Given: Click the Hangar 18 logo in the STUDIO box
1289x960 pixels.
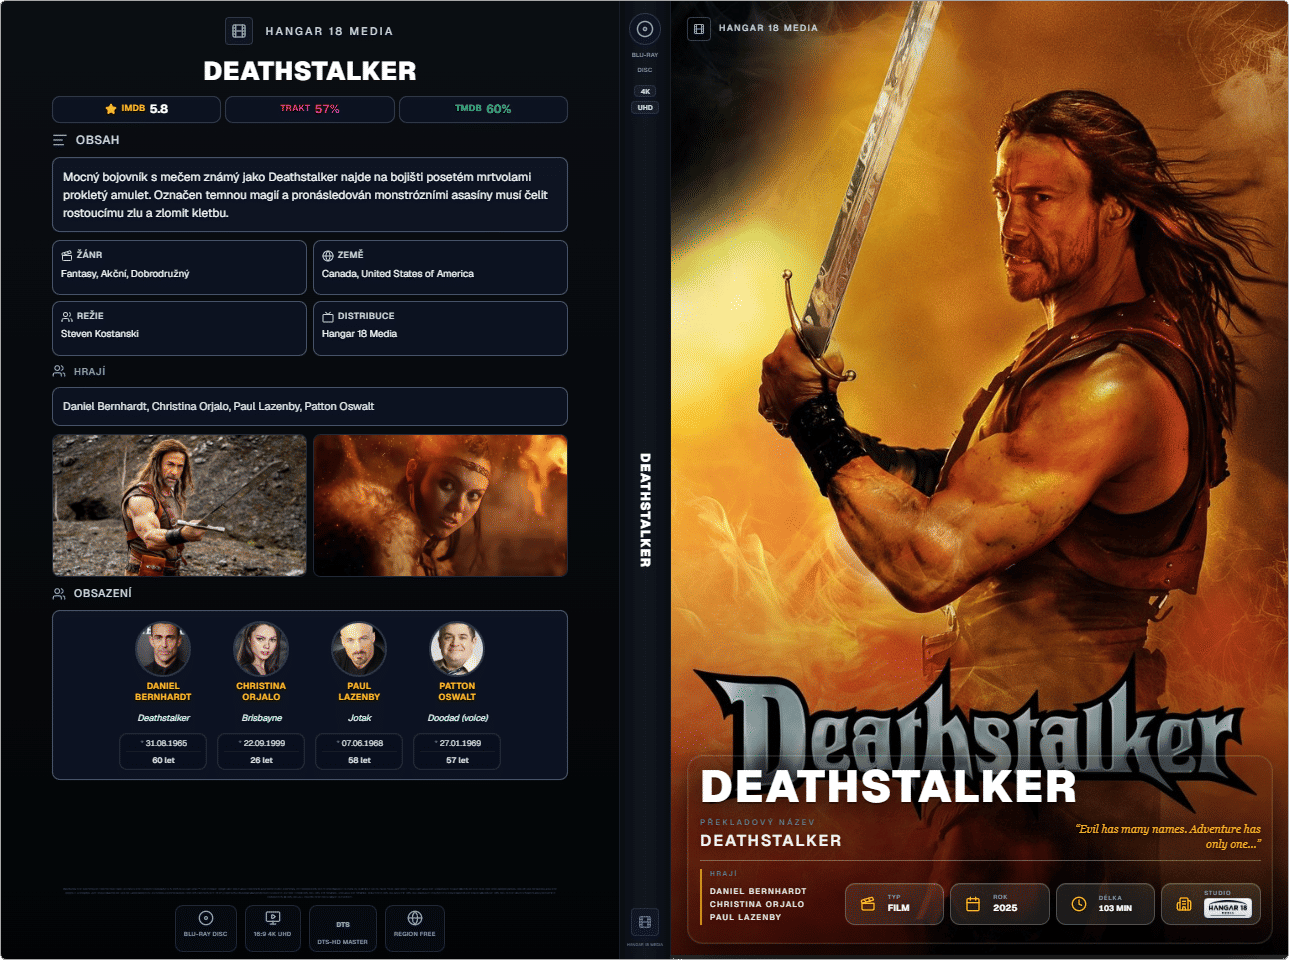Looking at the screenshot, I should pyautogui.click(x=1228, y=908).
